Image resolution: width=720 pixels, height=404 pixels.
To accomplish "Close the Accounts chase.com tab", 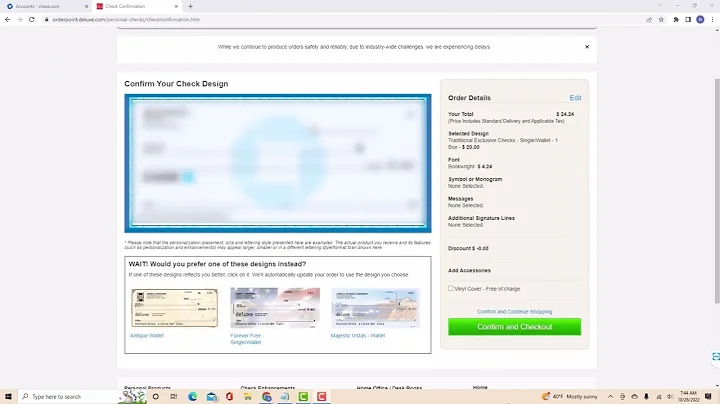I will tap(86, 6).
